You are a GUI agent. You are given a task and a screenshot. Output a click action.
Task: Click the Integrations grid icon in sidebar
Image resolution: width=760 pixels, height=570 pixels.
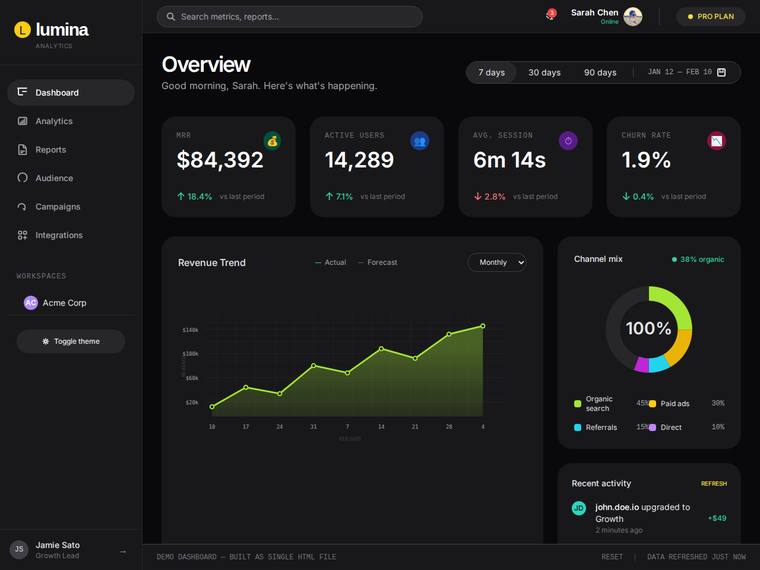pyautogui.click(x=22, y=235)
